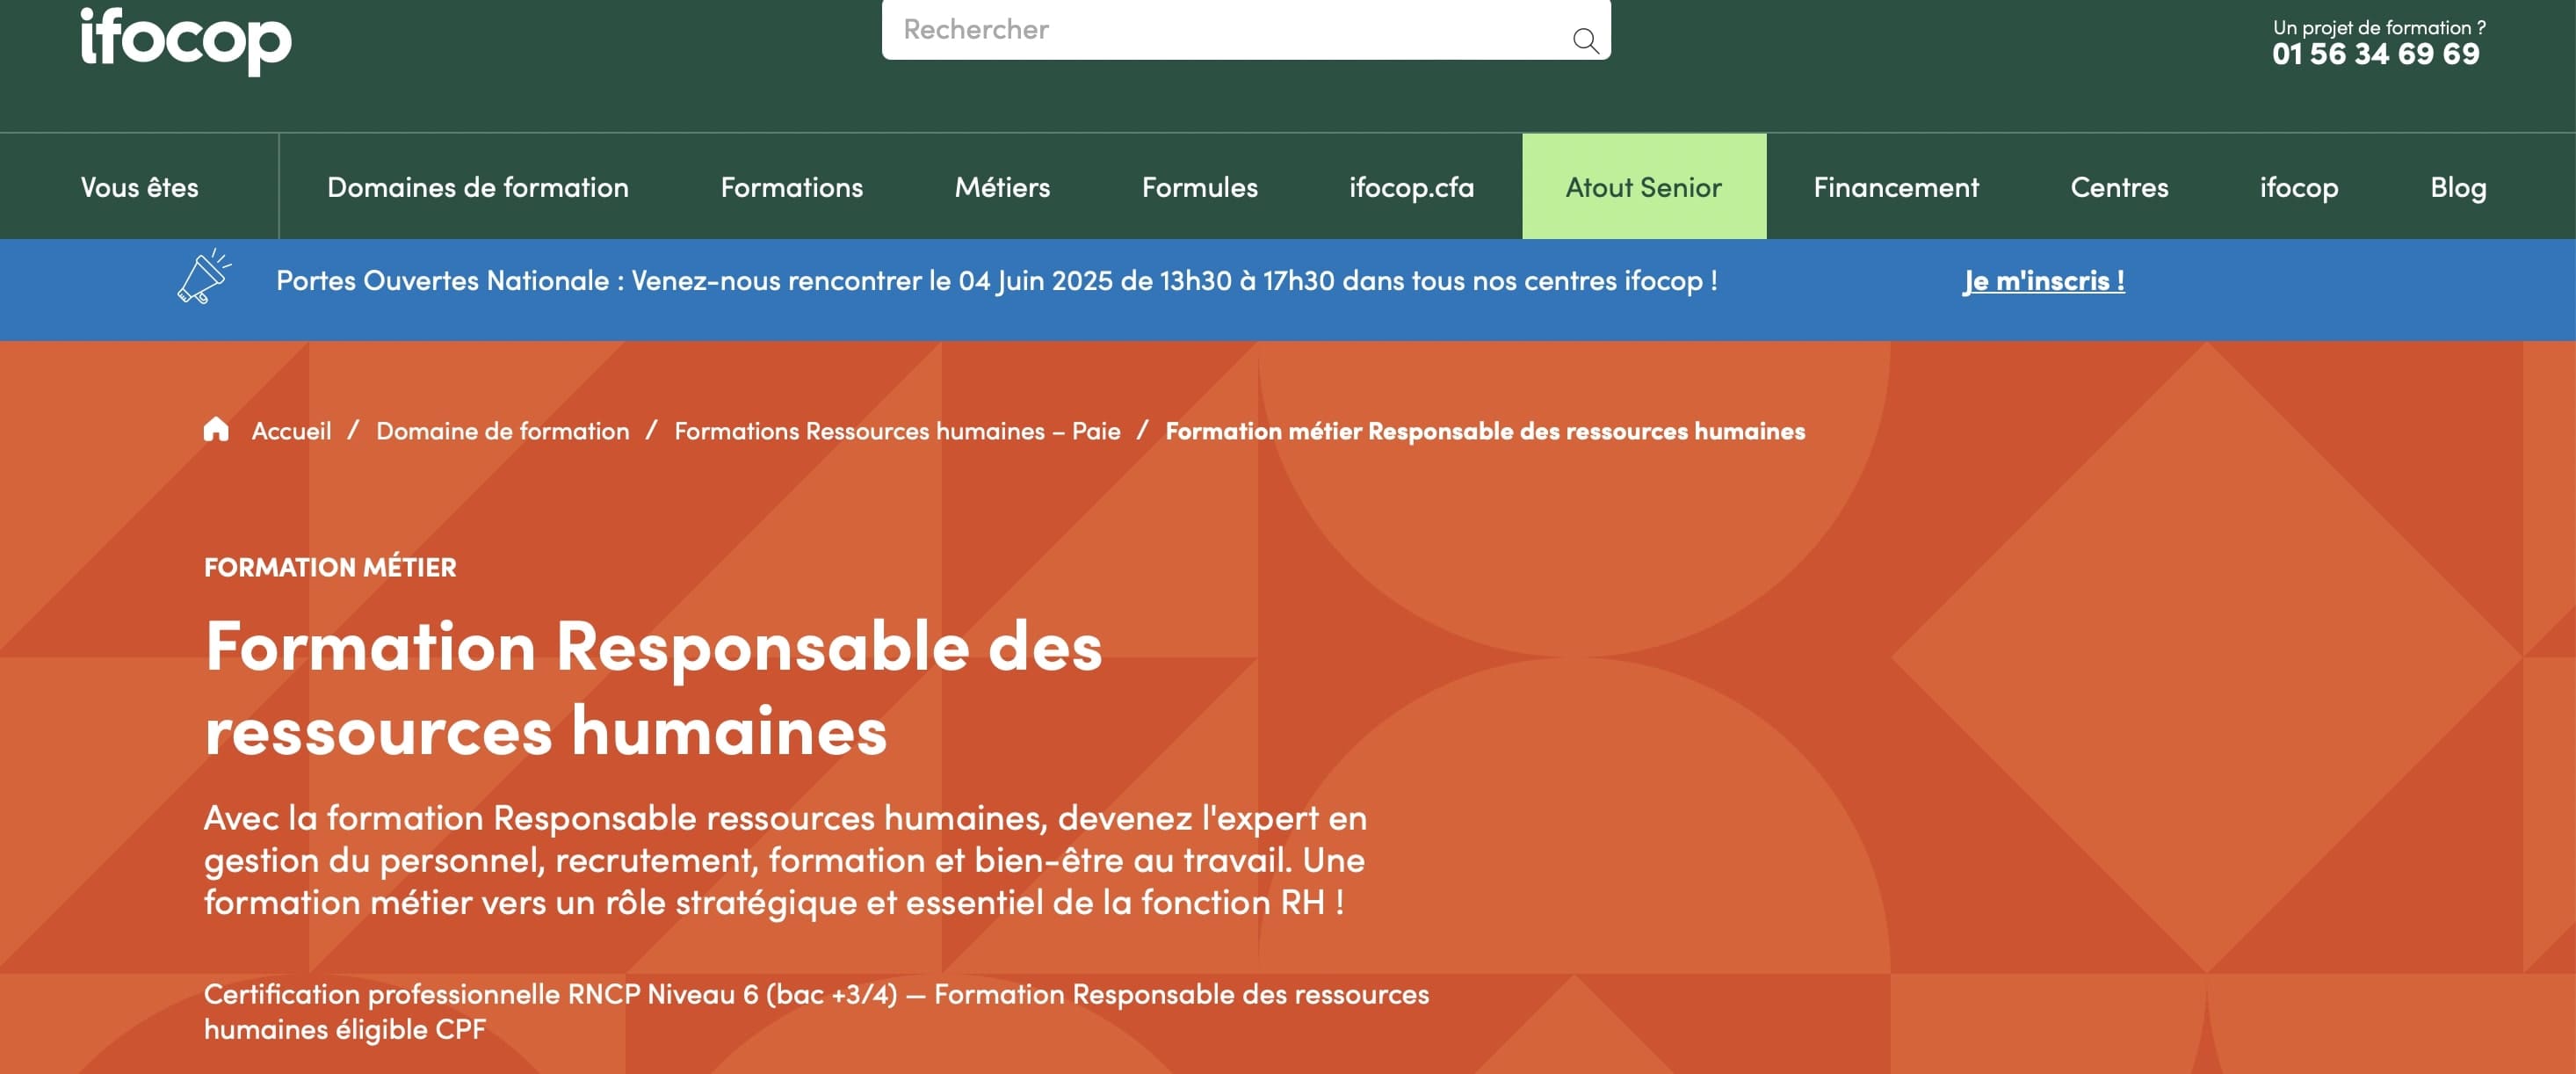
Task: Open the Formules menu
Action: point(1200,187)
